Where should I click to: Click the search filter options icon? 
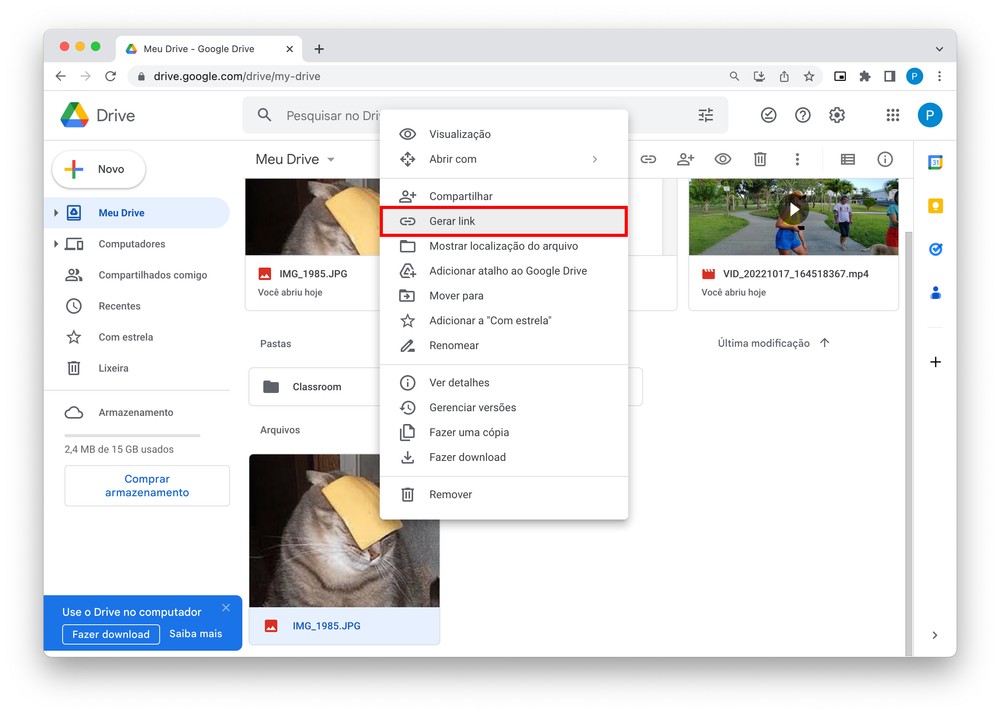706,115
